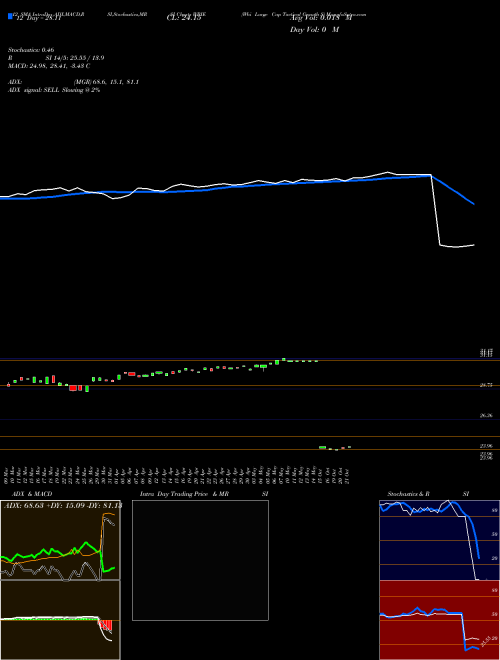Viewport: 500px width, 660px height.
Task: Click the 'Day Vol: 0 M' label
Action: (314, 30)
